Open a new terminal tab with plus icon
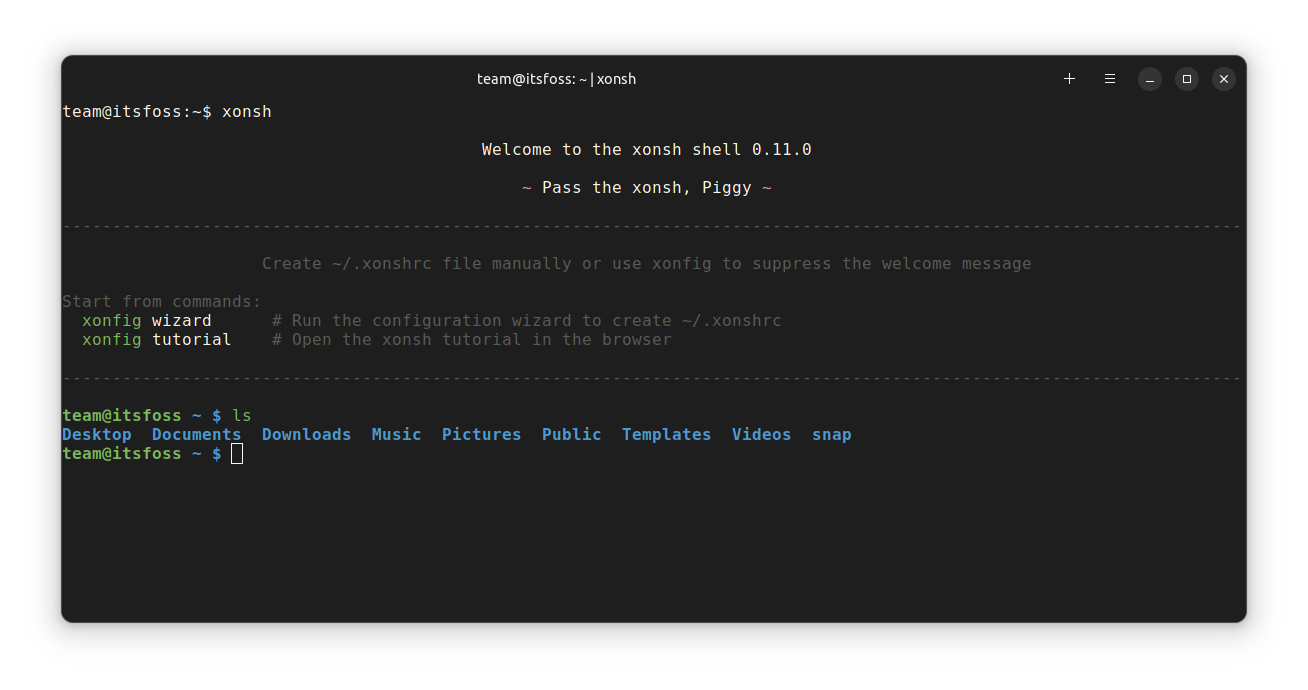The image size is (1308, 690). coord(1069,79)
